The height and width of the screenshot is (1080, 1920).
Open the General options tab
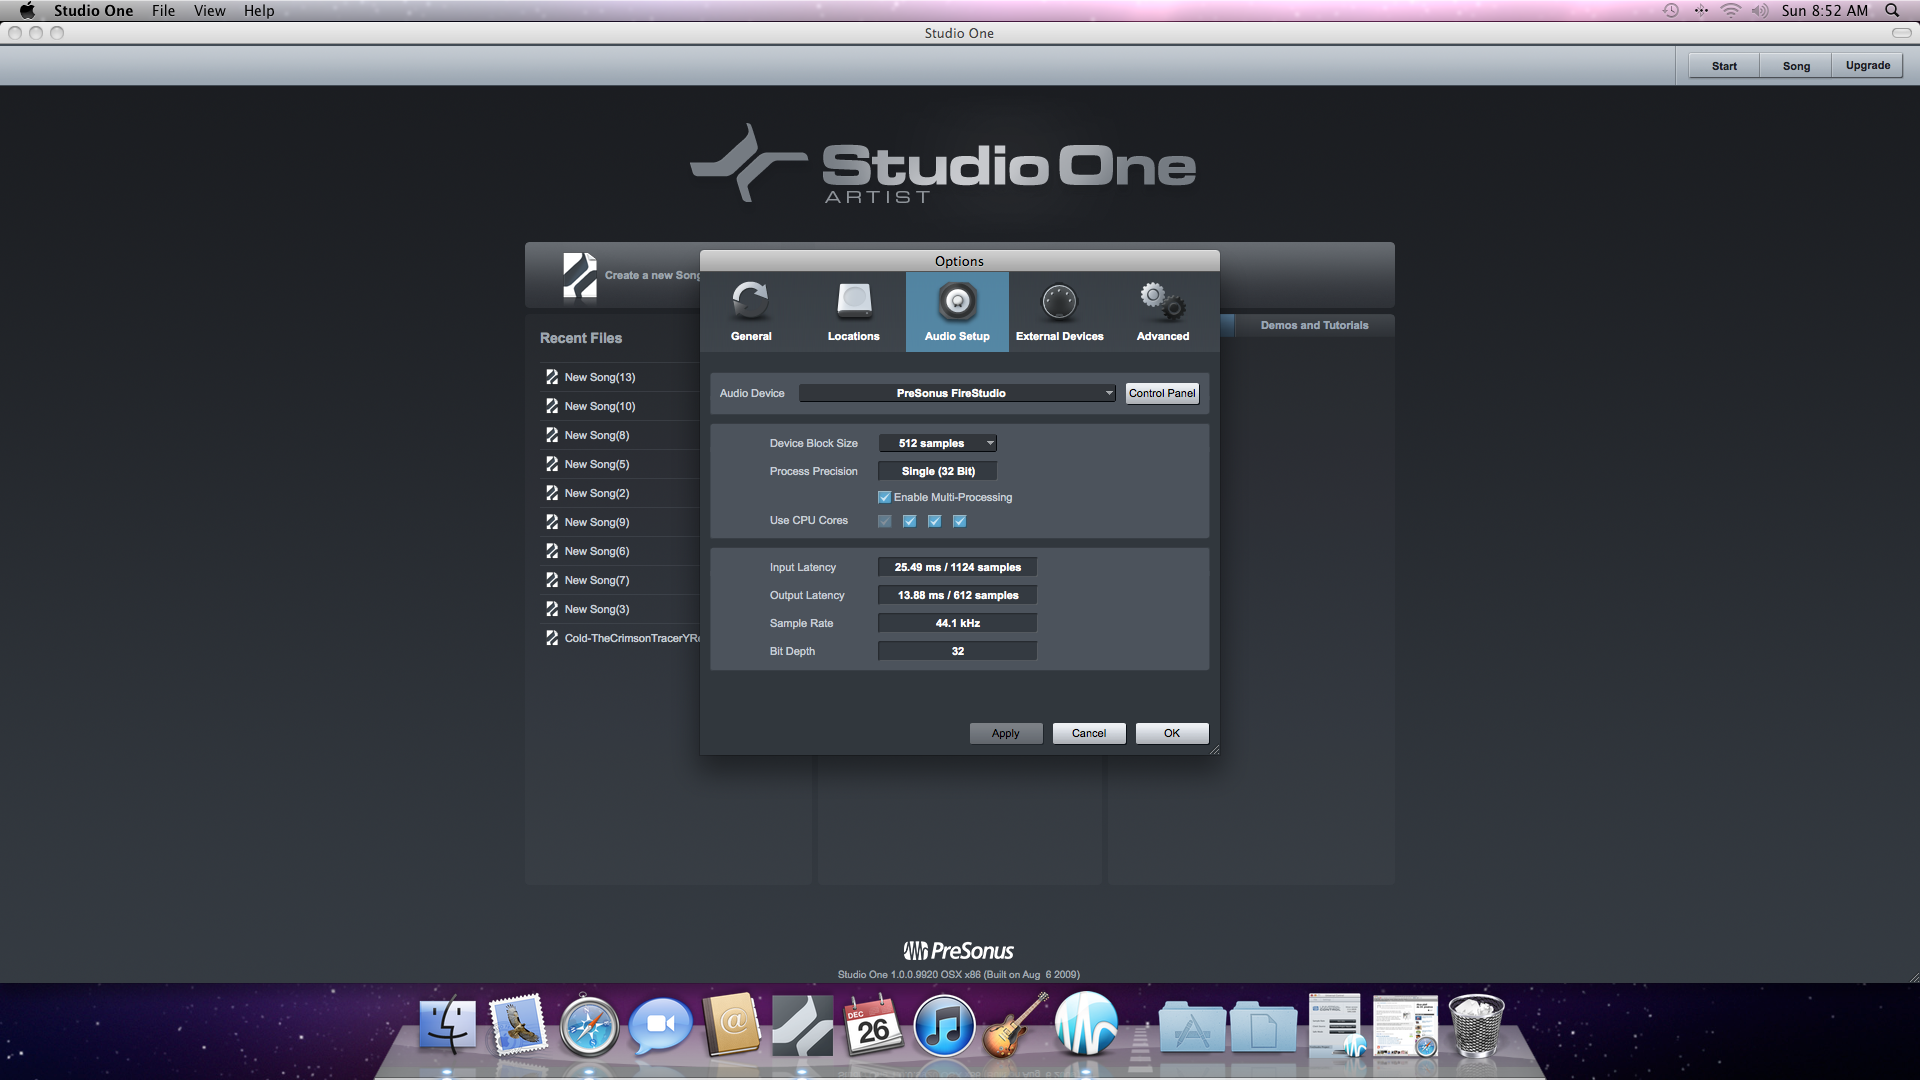[751, 311]
